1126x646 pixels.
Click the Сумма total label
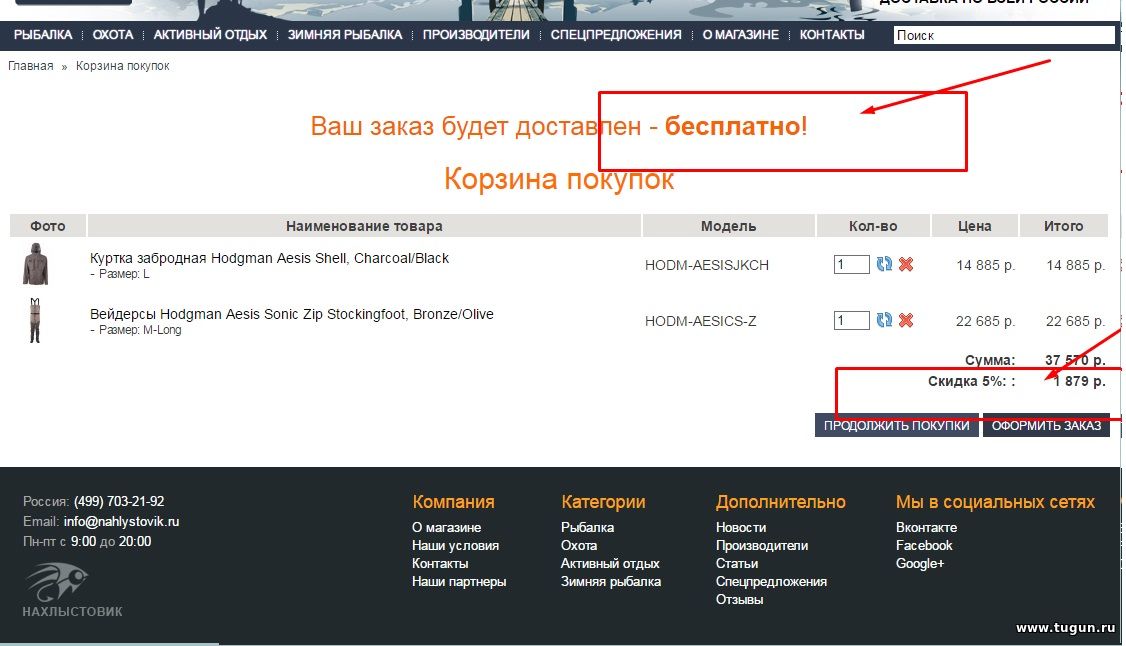[990, 360]
